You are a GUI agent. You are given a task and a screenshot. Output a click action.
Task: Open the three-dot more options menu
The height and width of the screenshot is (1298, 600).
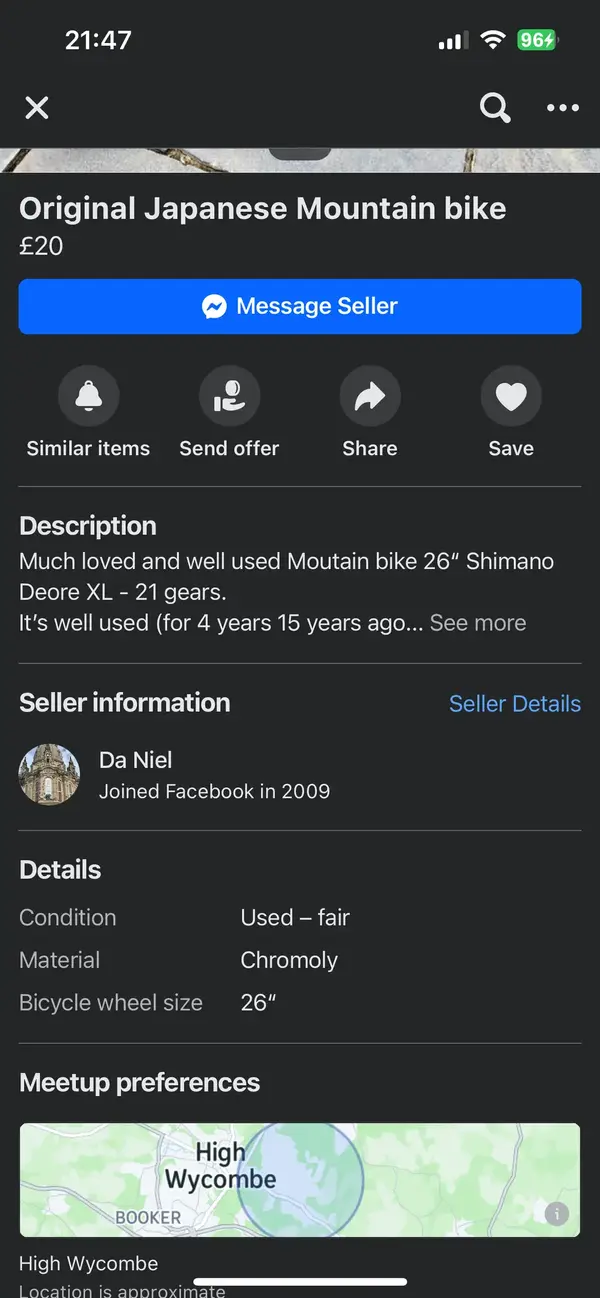tap(563, 108)
